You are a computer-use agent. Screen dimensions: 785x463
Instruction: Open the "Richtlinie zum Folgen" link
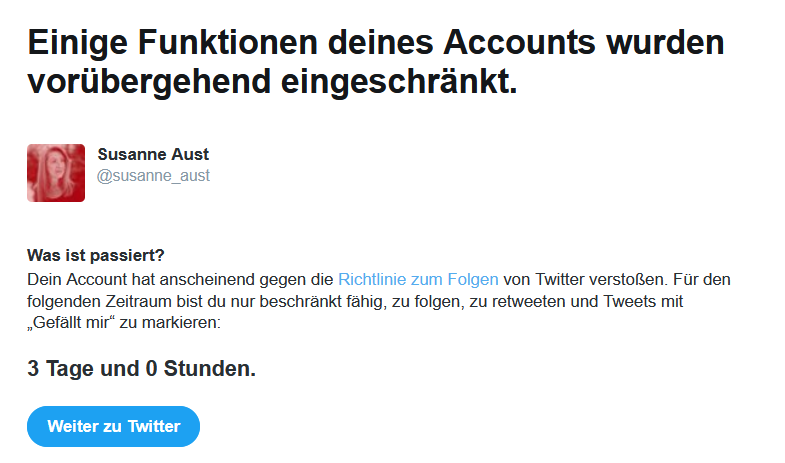click(x=418, y=279)
